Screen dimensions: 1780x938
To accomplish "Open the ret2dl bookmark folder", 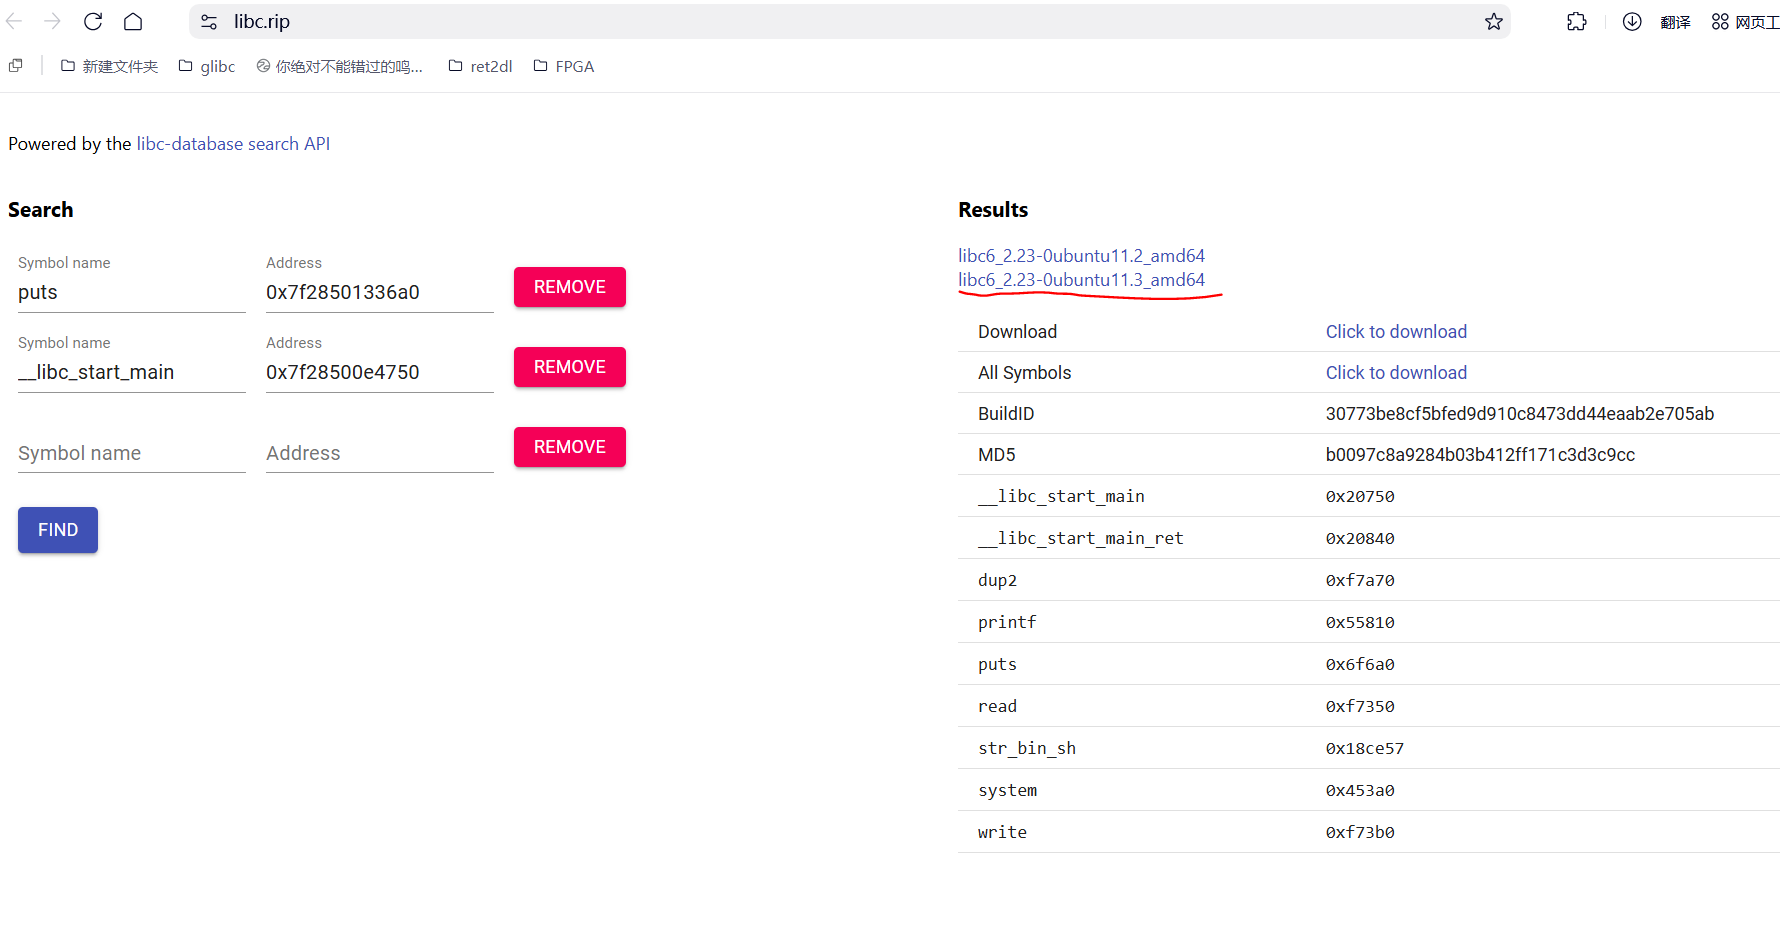I will click(x=480, y=67).
